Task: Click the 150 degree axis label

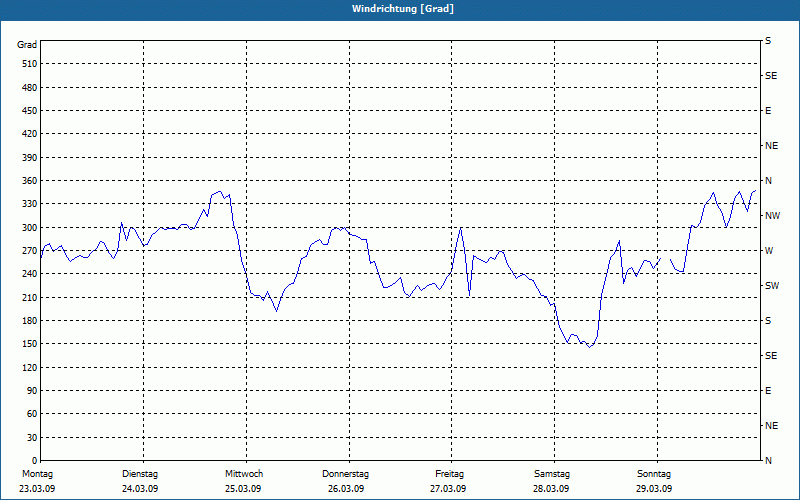Action: [29, 343]
